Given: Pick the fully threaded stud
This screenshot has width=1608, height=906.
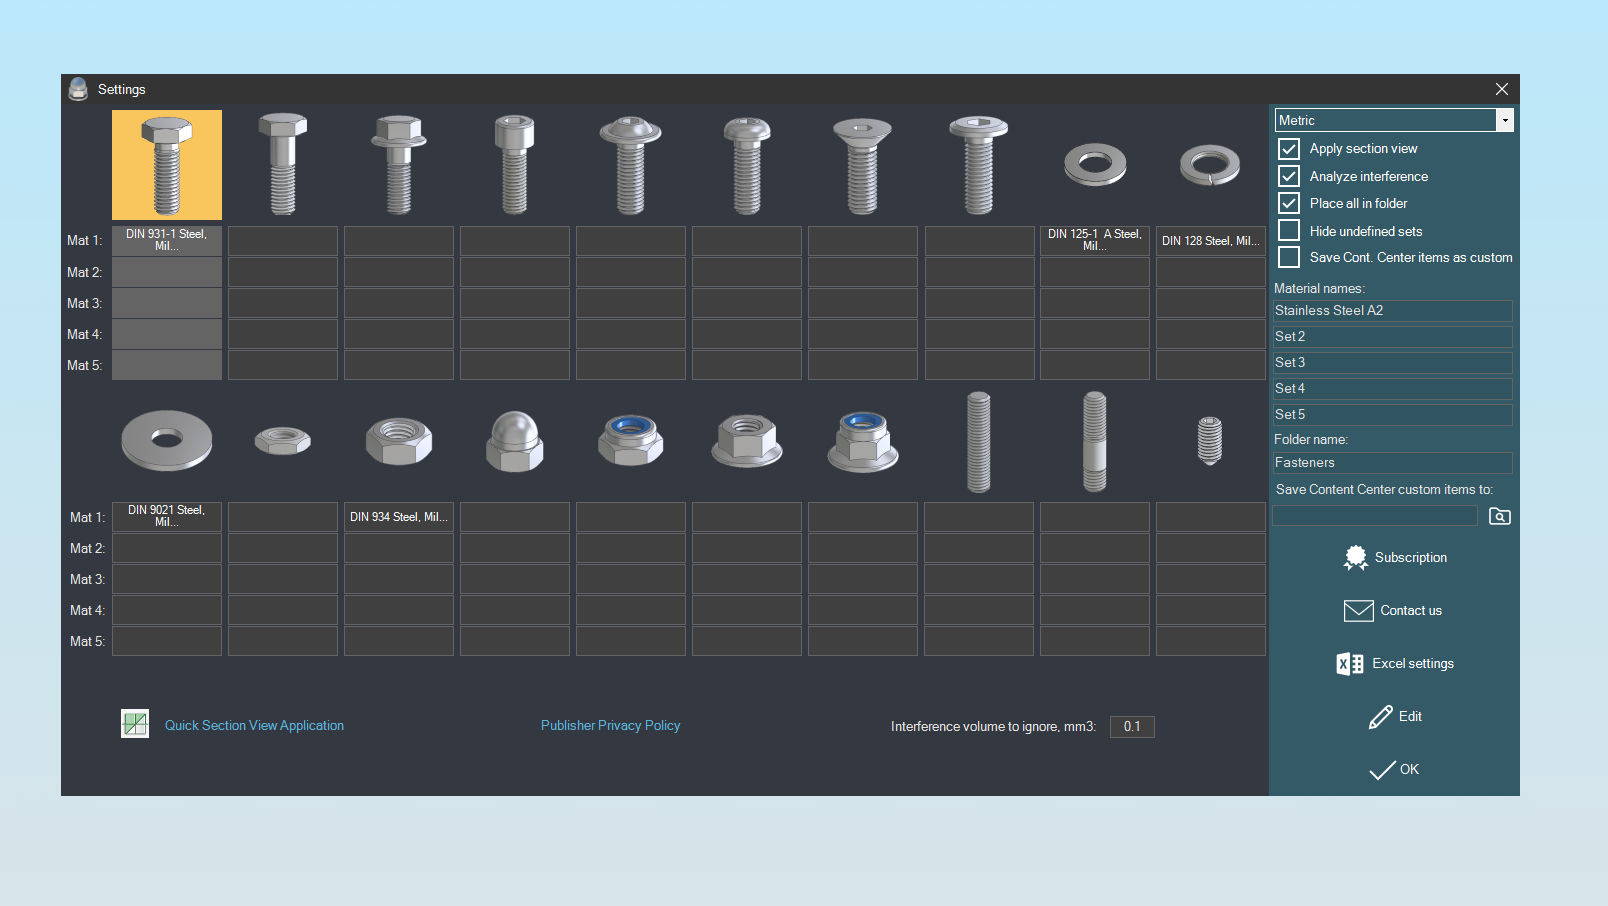Looking at the screenshot, I should pyautogui.click(x=979, y=441).
